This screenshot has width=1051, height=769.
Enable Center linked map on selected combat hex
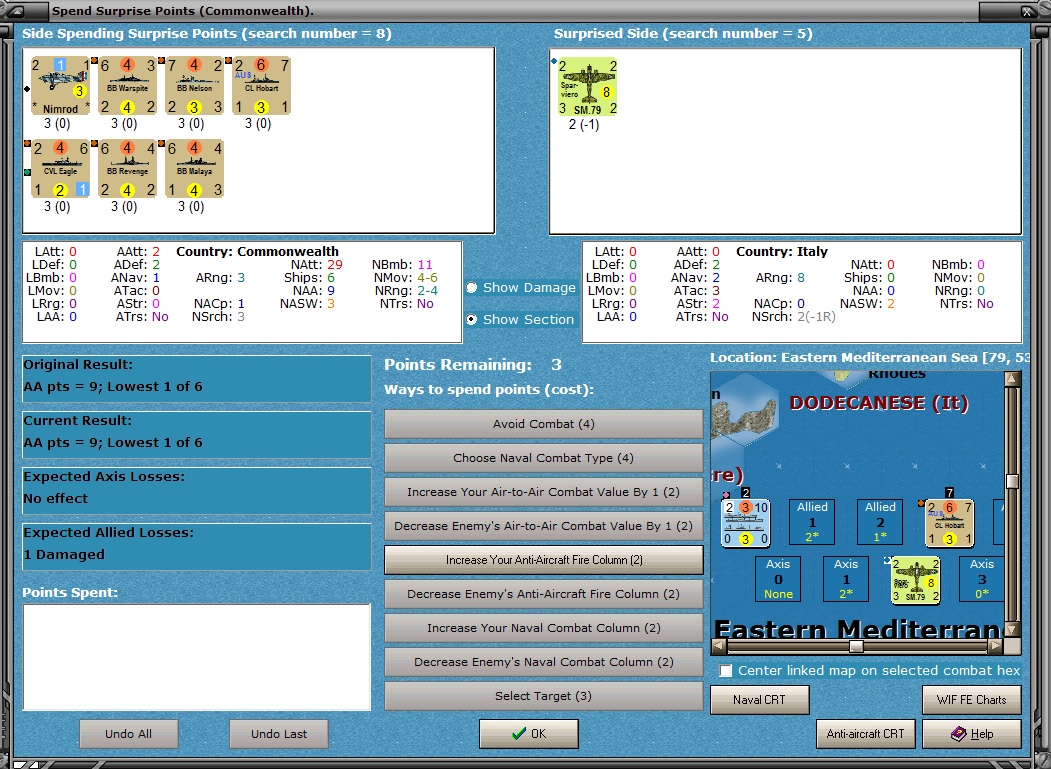tap(725, 670)
